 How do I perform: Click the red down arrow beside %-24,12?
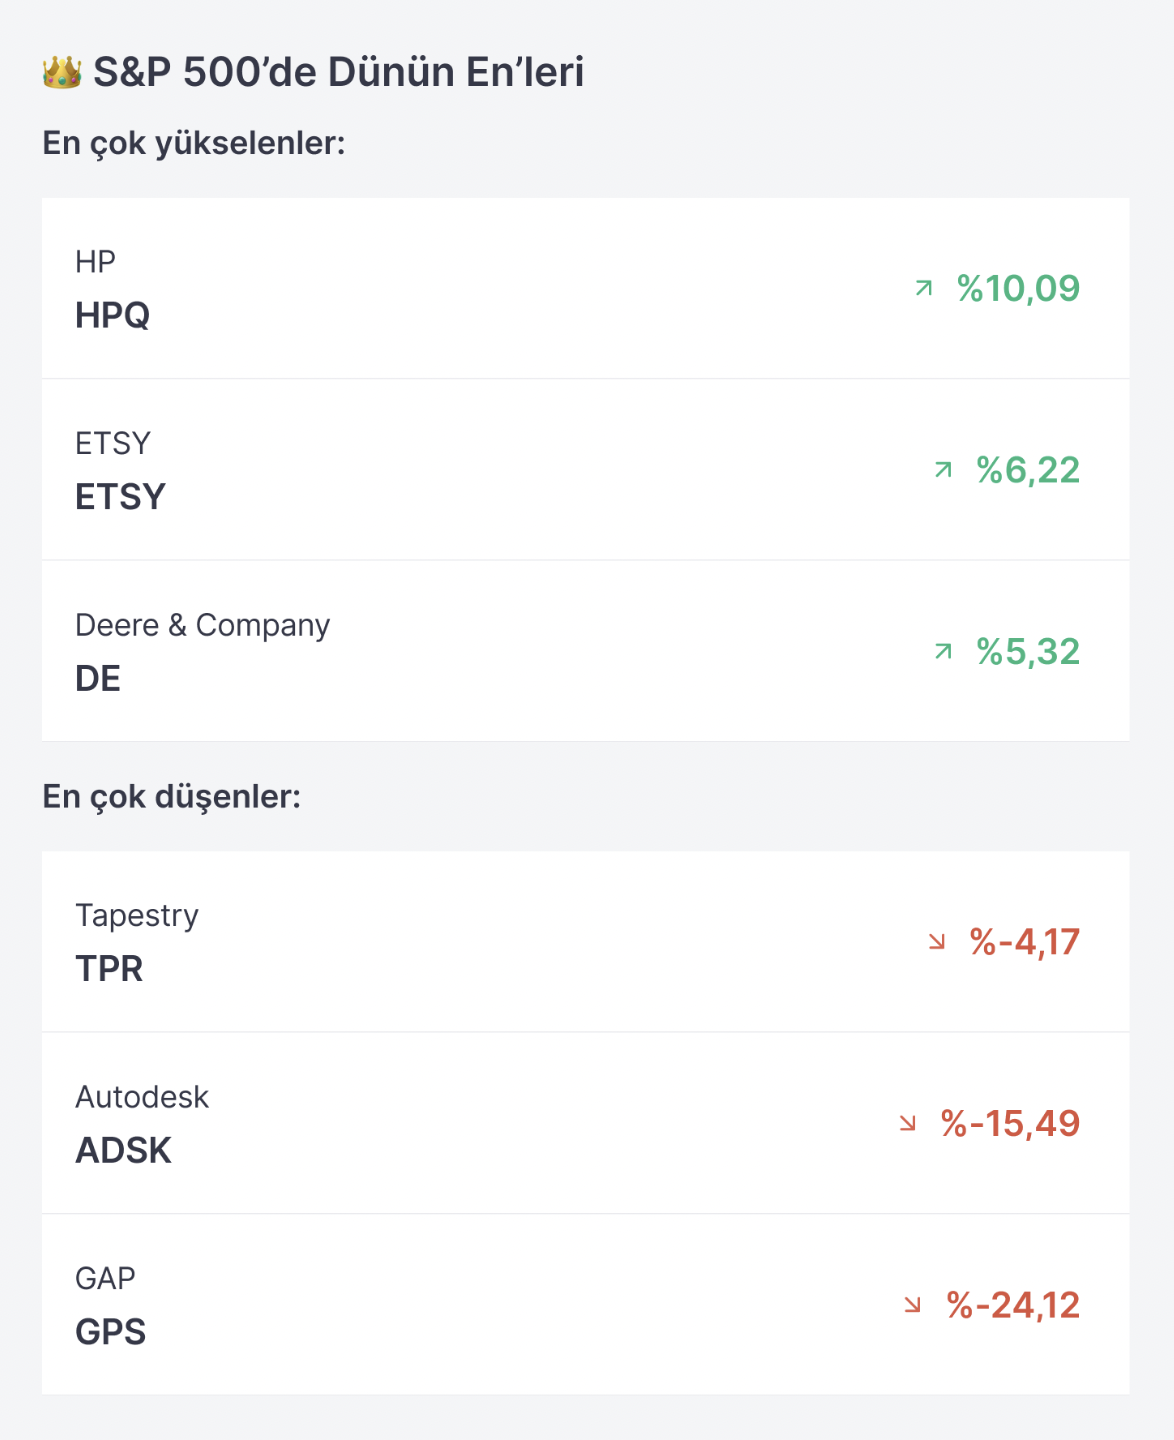point(913,1305)
